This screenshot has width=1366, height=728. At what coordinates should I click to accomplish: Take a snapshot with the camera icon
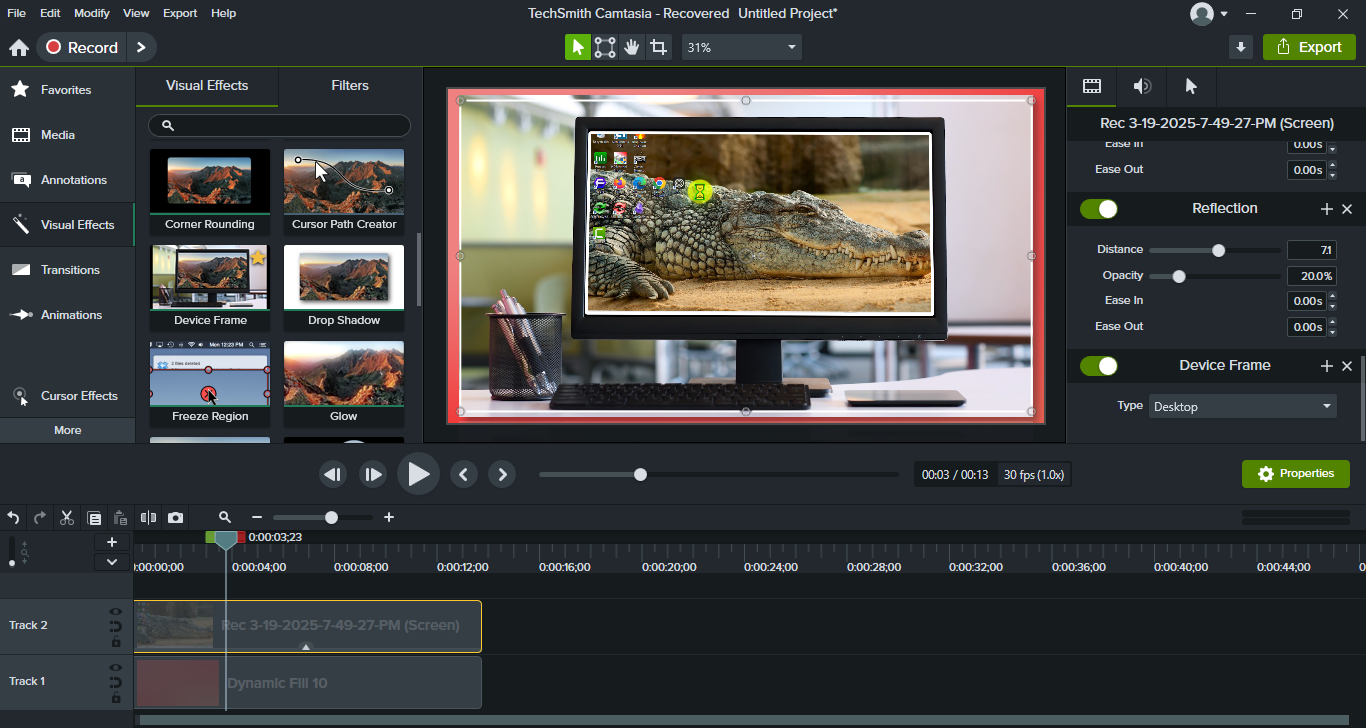click(175, 517)
